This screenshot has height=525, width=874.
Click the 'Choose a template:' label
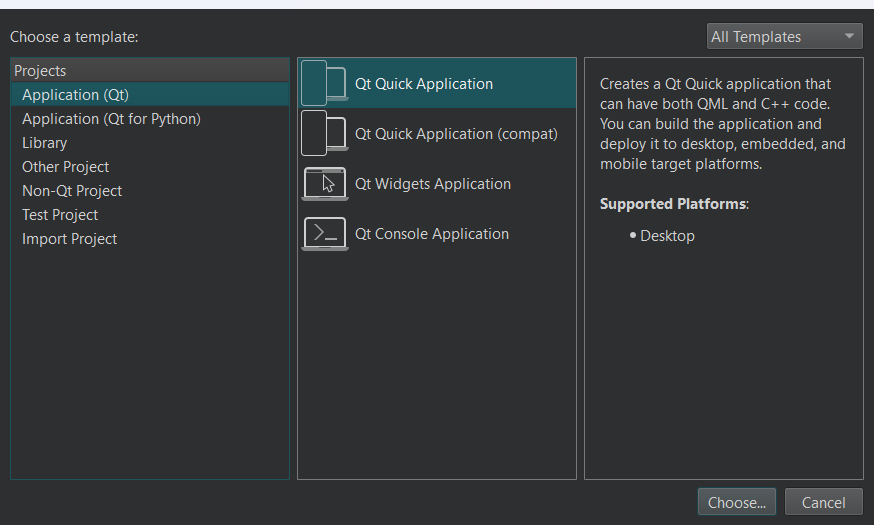click(74, 37)
